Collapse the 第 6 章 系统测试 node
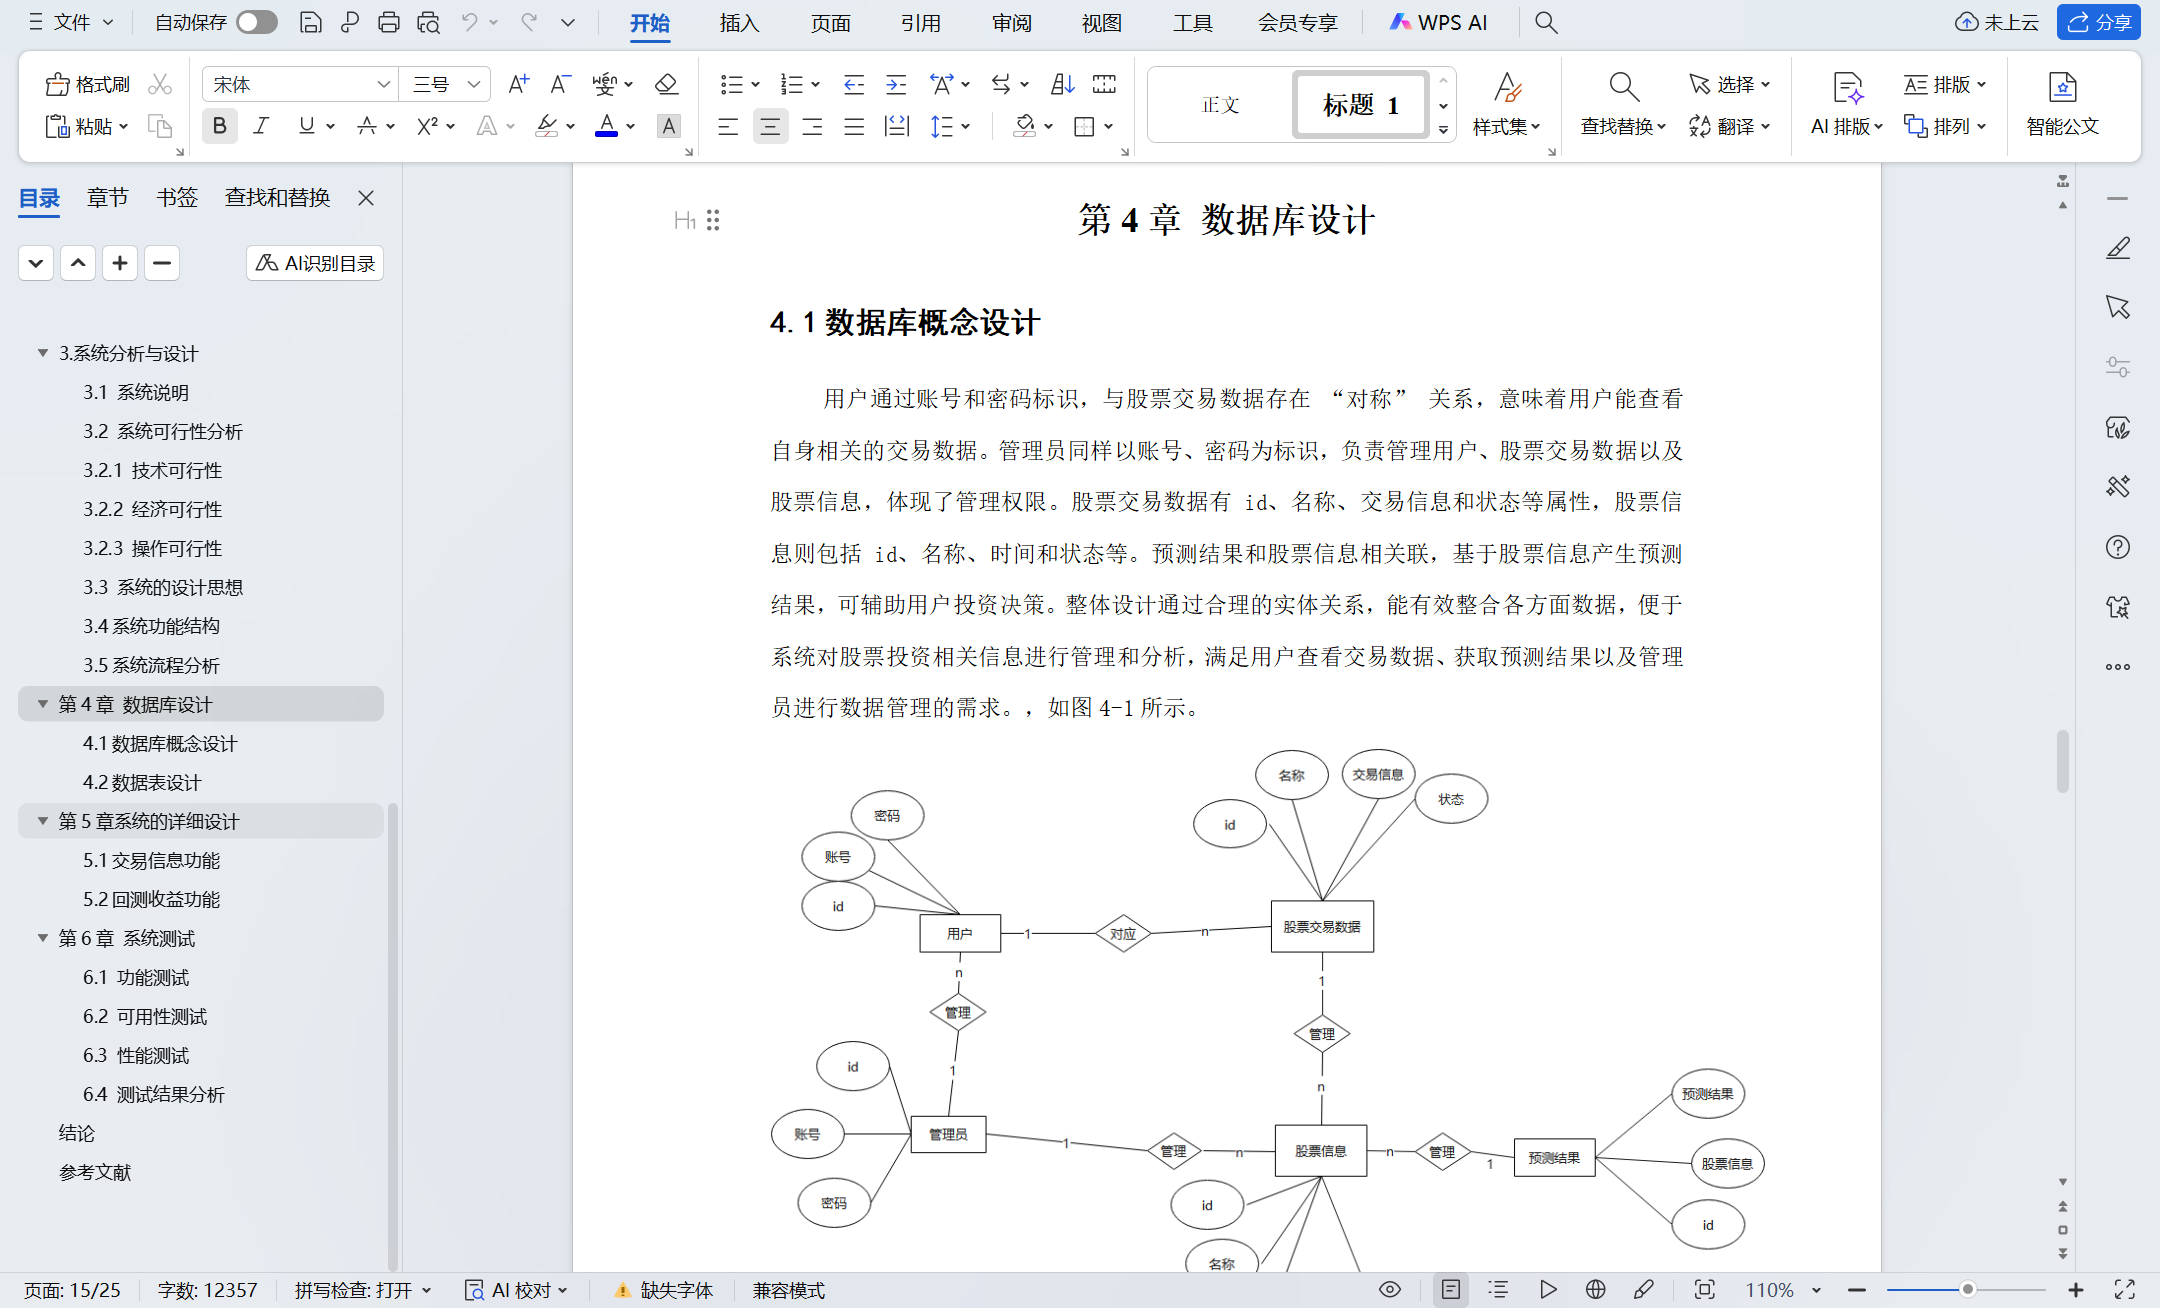 43,938
